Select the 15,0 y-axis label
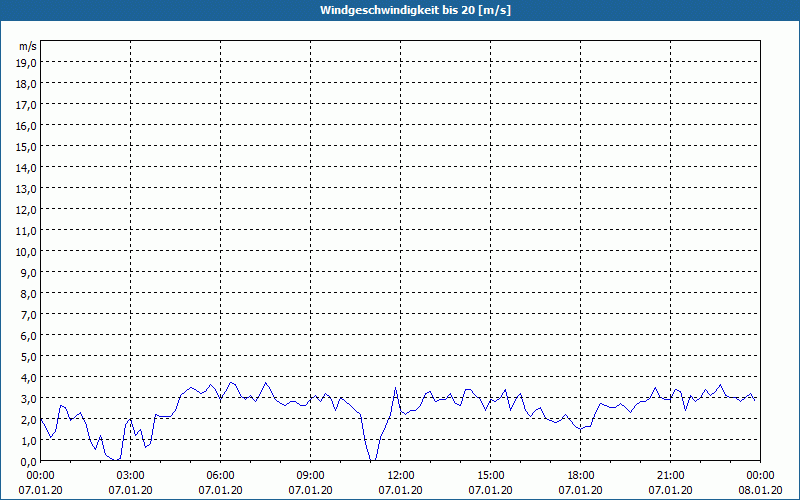 point(26,147)
